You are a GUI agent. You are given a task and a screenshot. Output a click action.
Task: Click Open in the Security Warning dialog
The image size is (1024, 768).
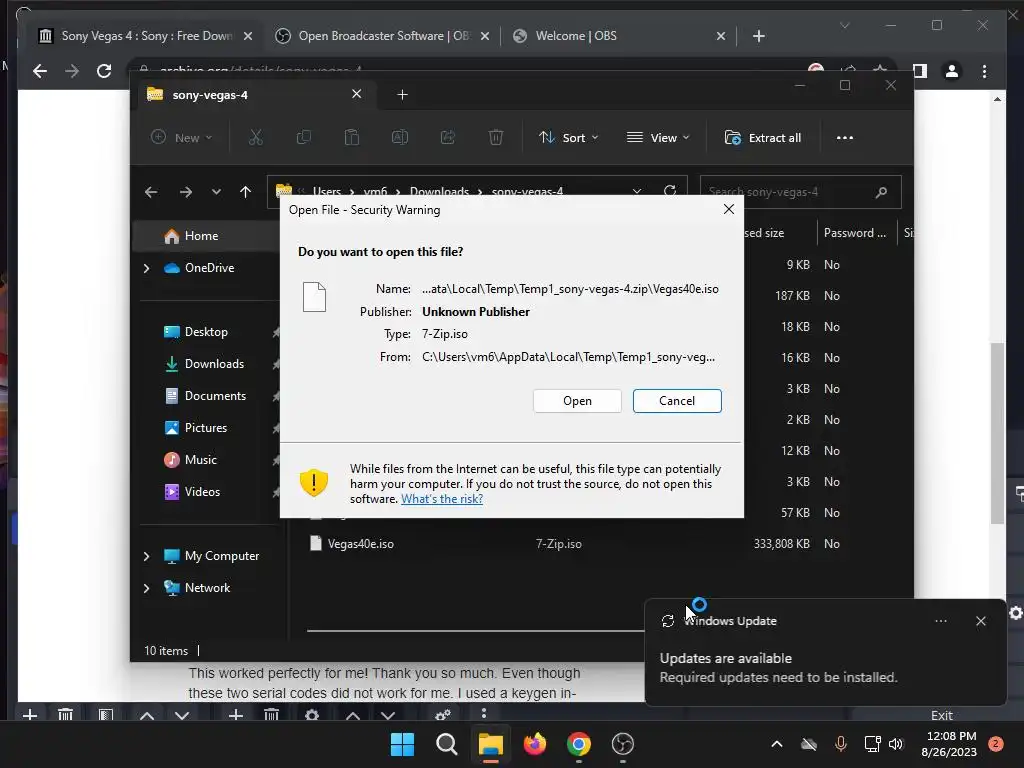click(577, 401)
